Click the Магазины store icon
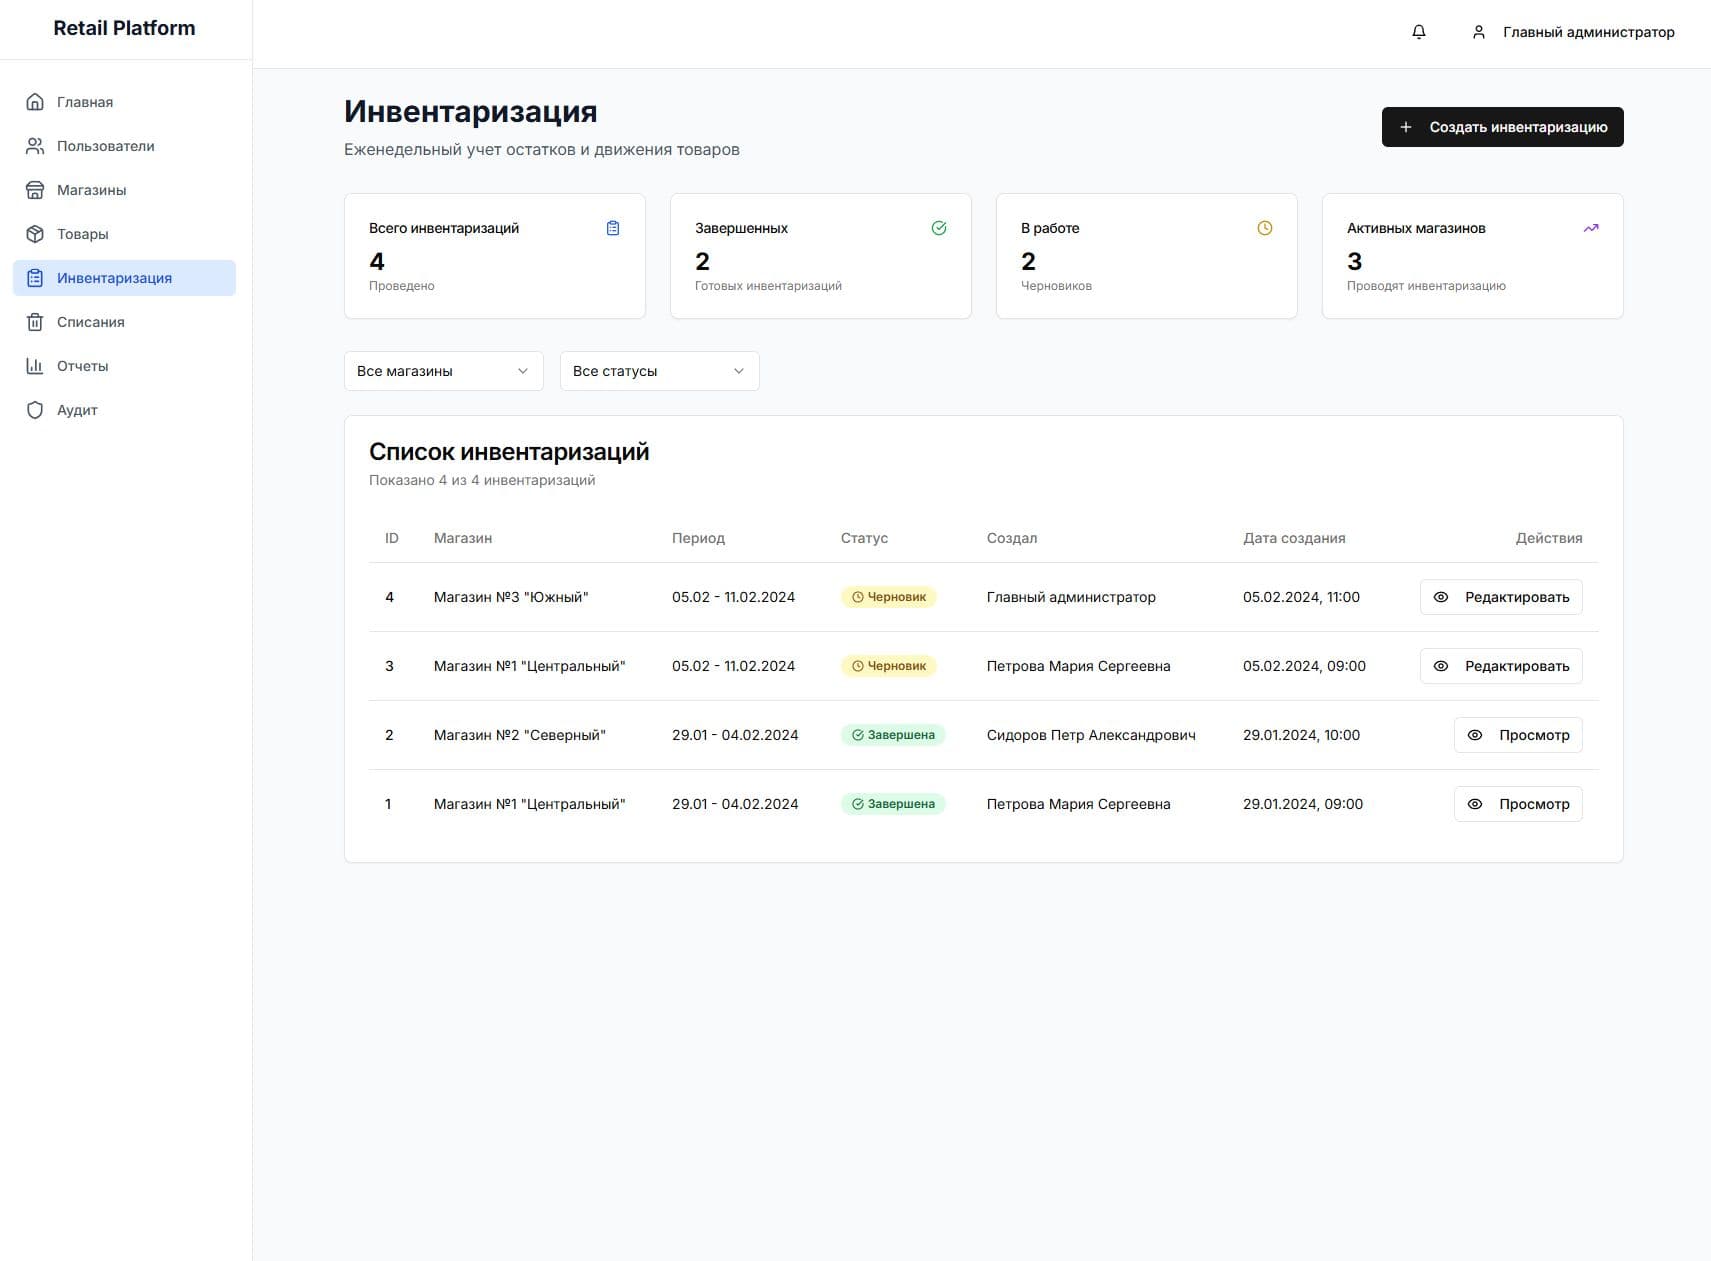 coord(35,190)
